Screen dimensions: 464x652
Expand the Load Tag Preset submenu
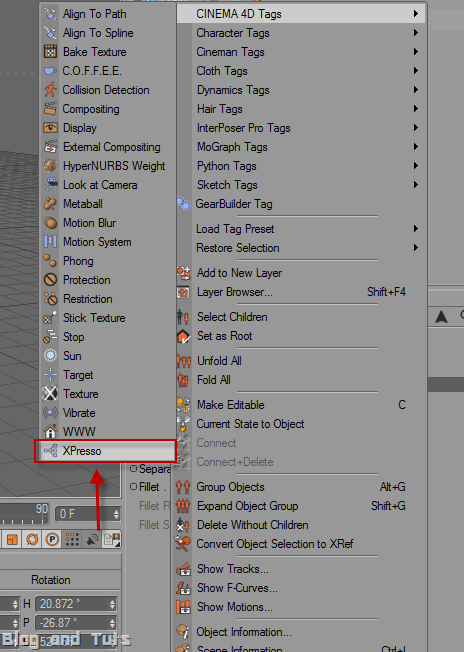coord(301,229)
